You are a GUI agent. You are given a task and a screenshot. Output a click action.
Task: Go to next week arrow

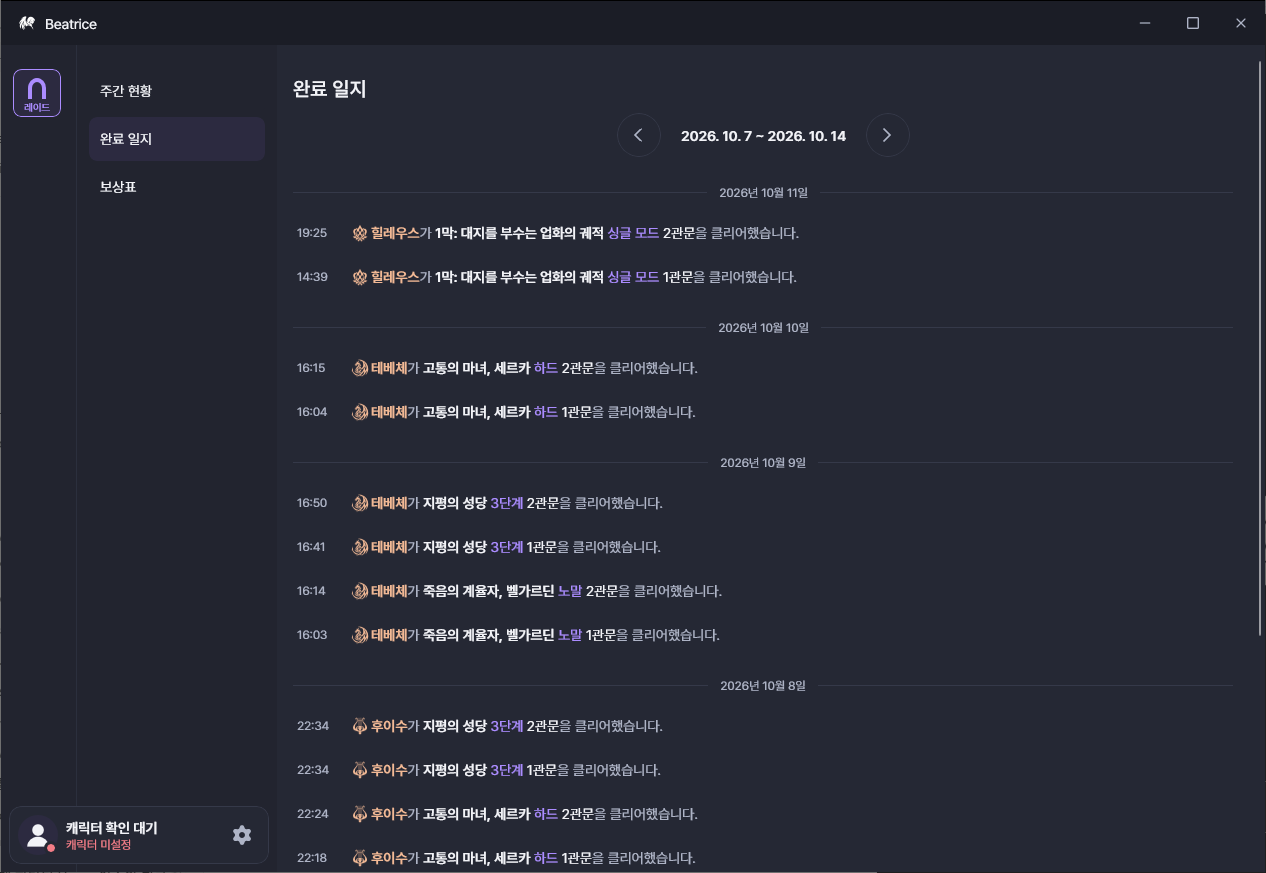coord(888,135)
